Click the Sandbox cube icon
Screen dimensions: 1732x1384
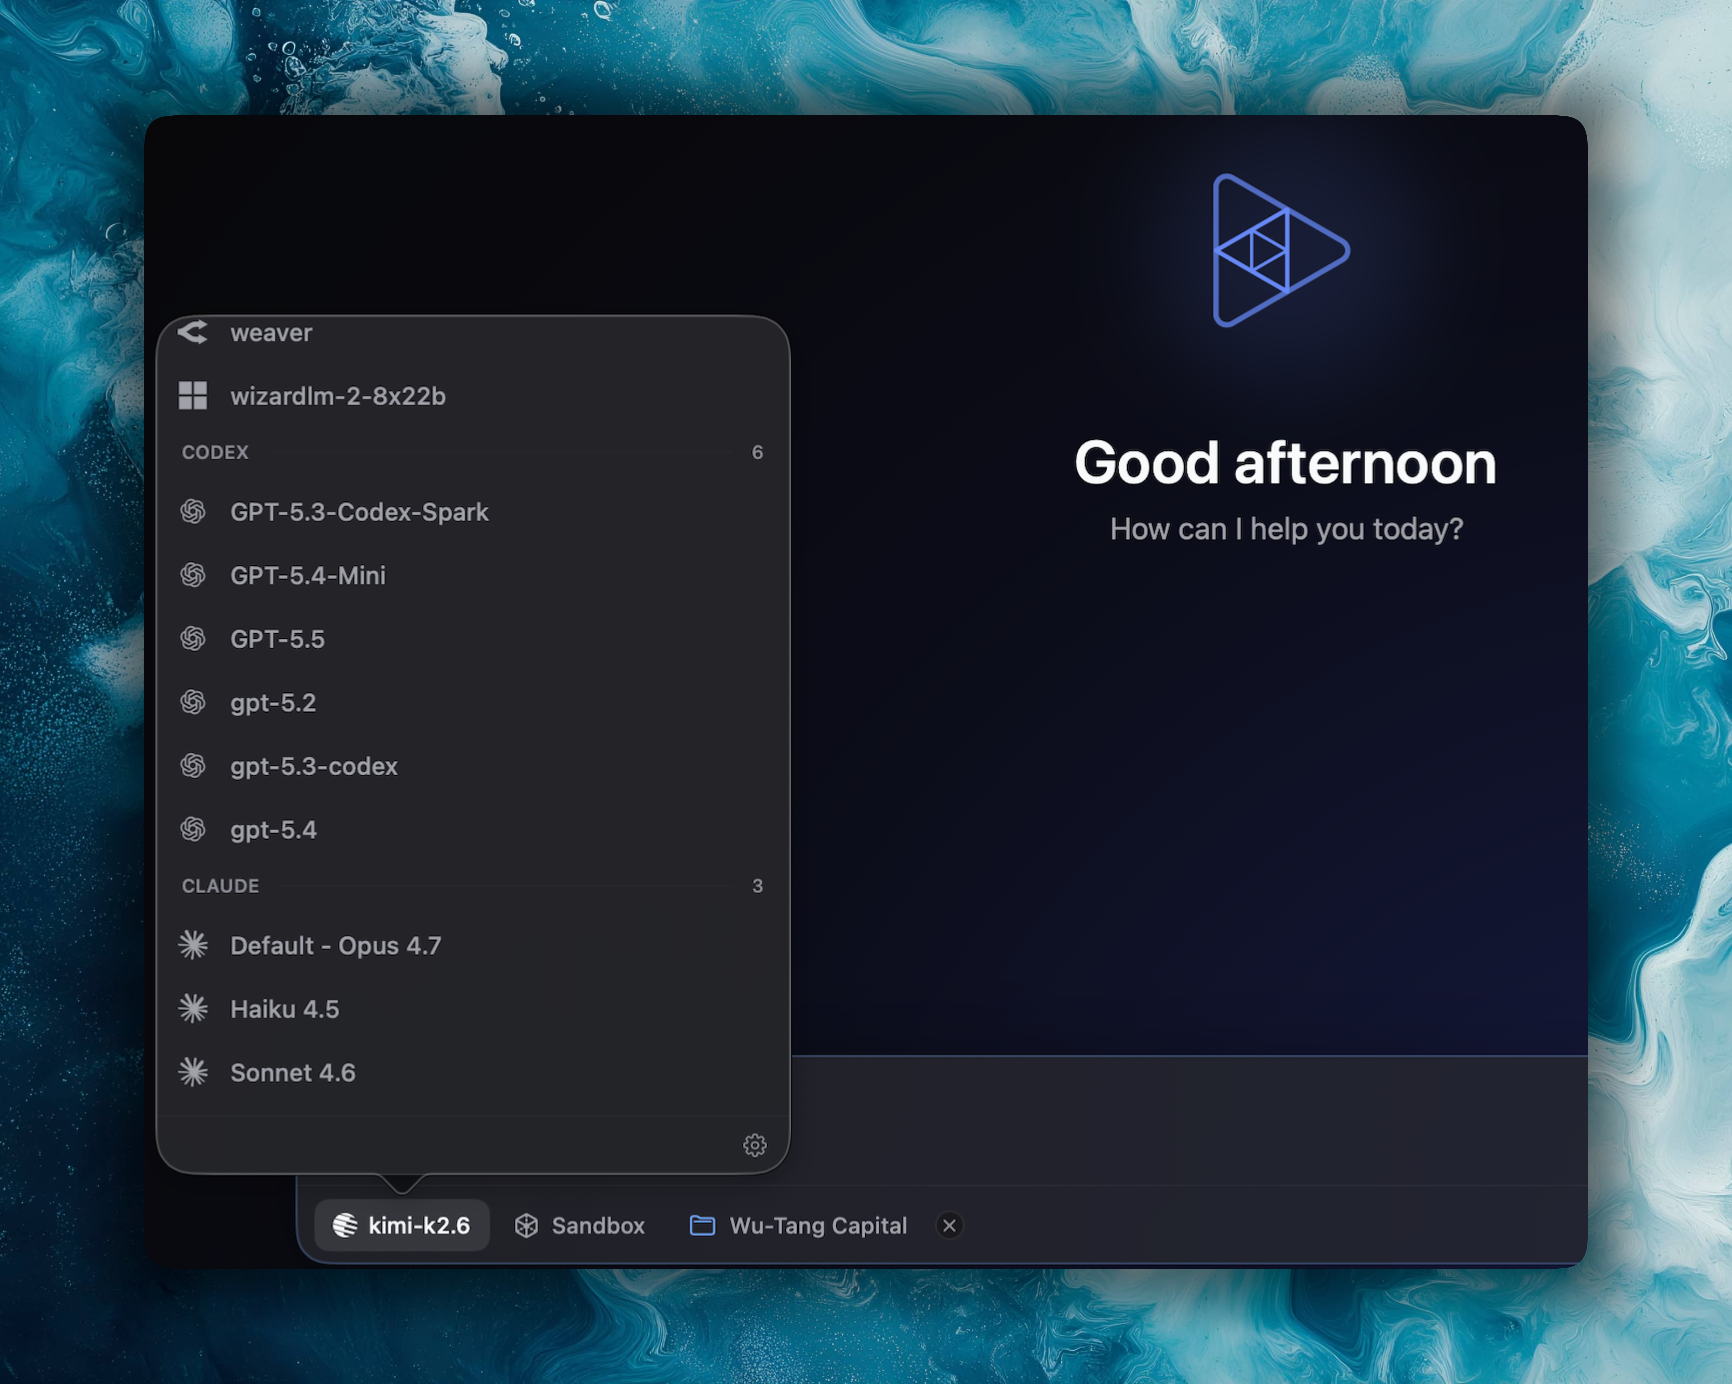[x=526, y=1226]
